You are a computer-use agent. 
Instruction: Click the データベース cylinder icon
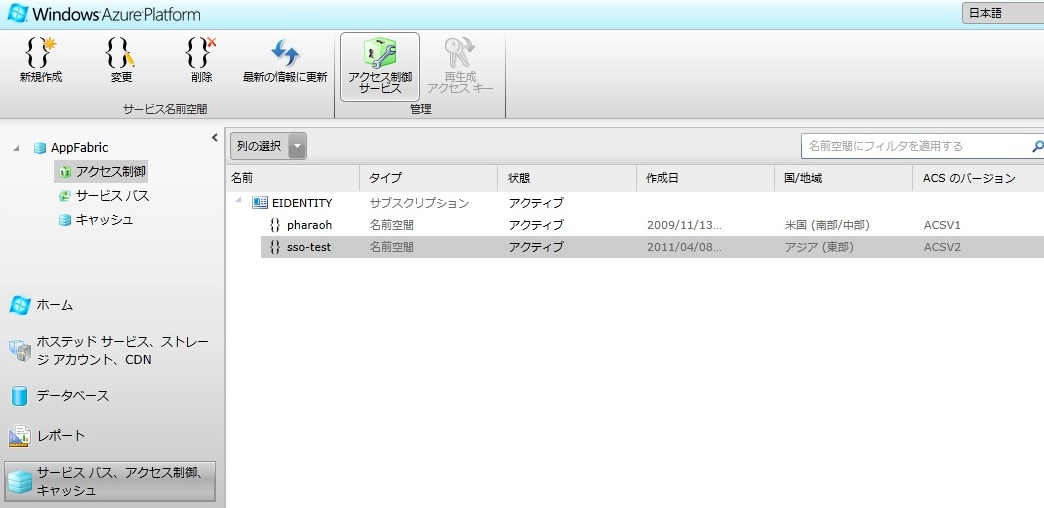[x=19, y=395]
